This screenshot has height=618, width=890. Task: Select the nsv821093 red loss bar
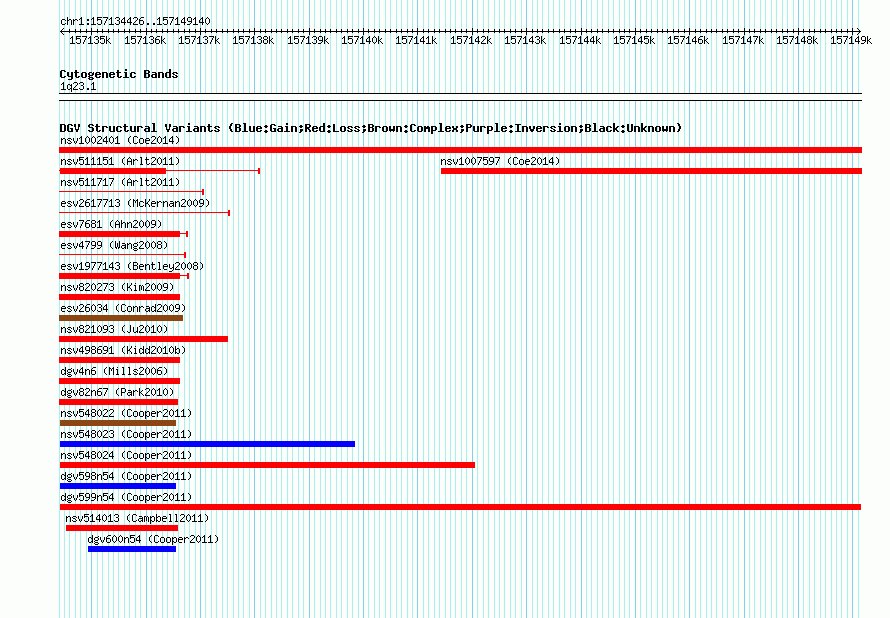(x=144, y=339)
